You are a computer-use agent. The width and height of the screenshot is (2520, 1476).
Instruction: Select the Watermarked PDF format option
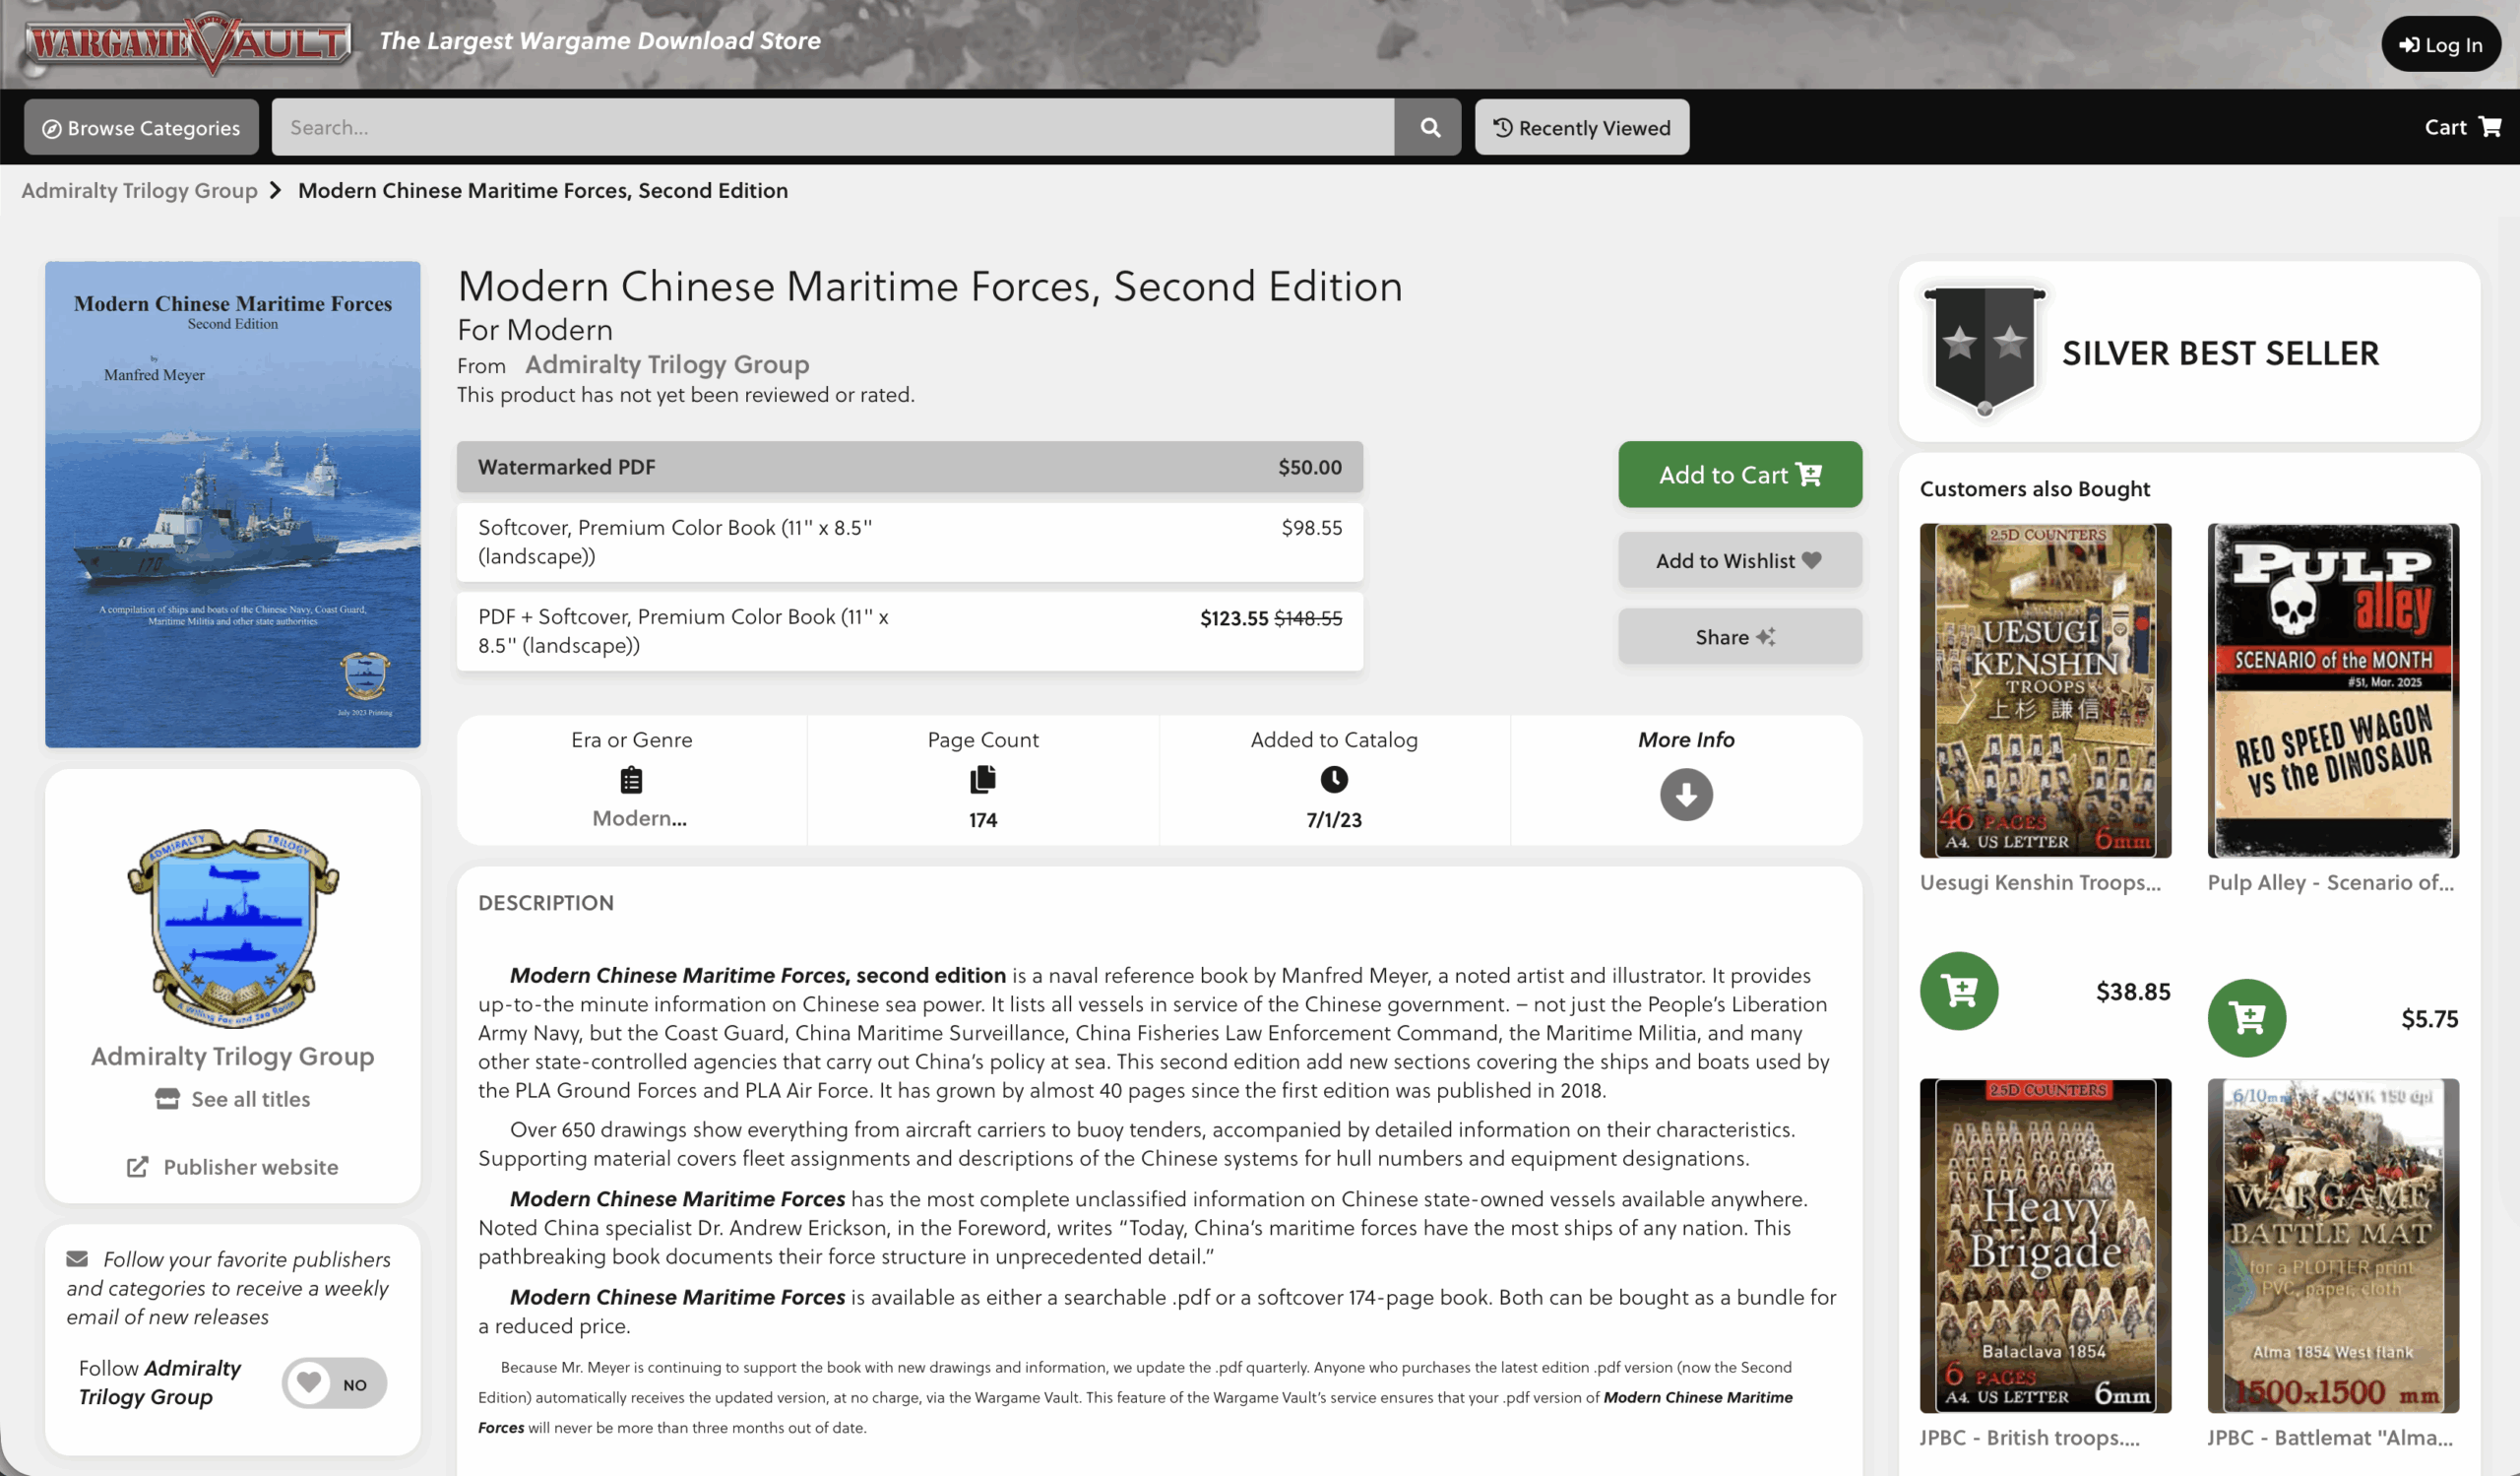(909, 467)
